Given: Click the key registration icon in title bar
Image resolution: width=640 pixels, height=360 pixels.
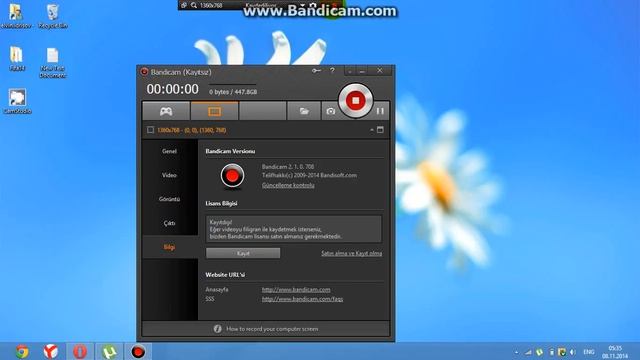Looking at the screenshot, I should click(x=316, y=71).
